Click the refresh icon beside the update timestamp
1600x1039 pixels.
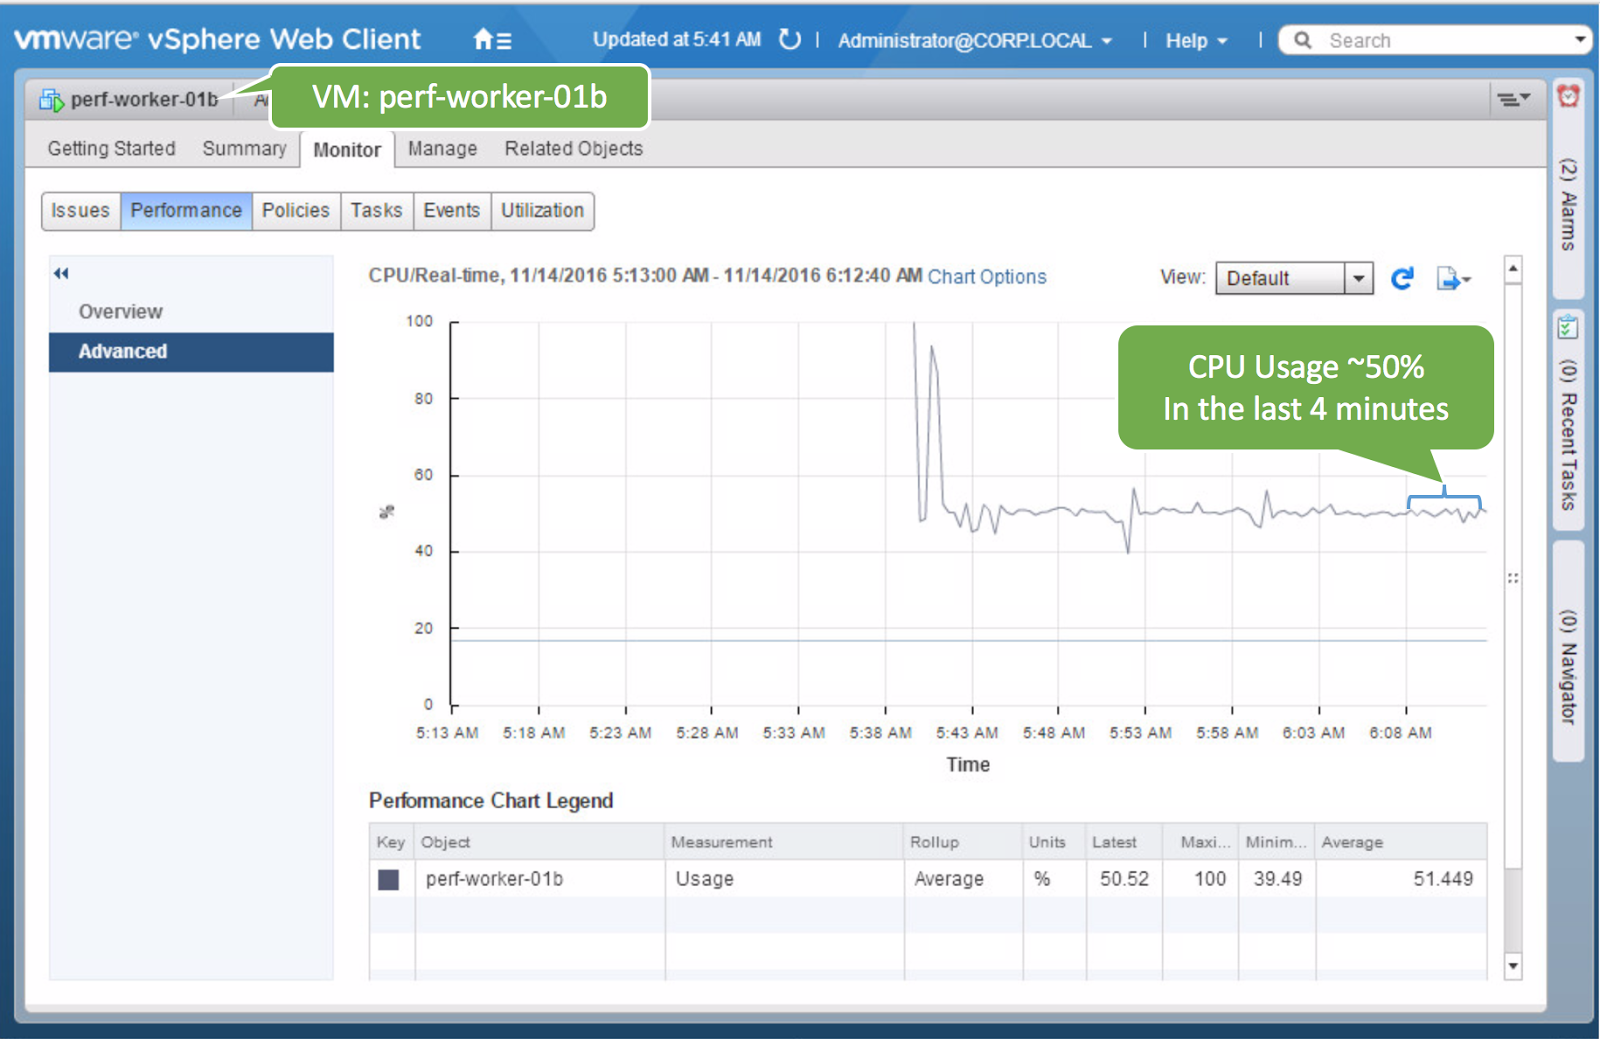[789, 40]
